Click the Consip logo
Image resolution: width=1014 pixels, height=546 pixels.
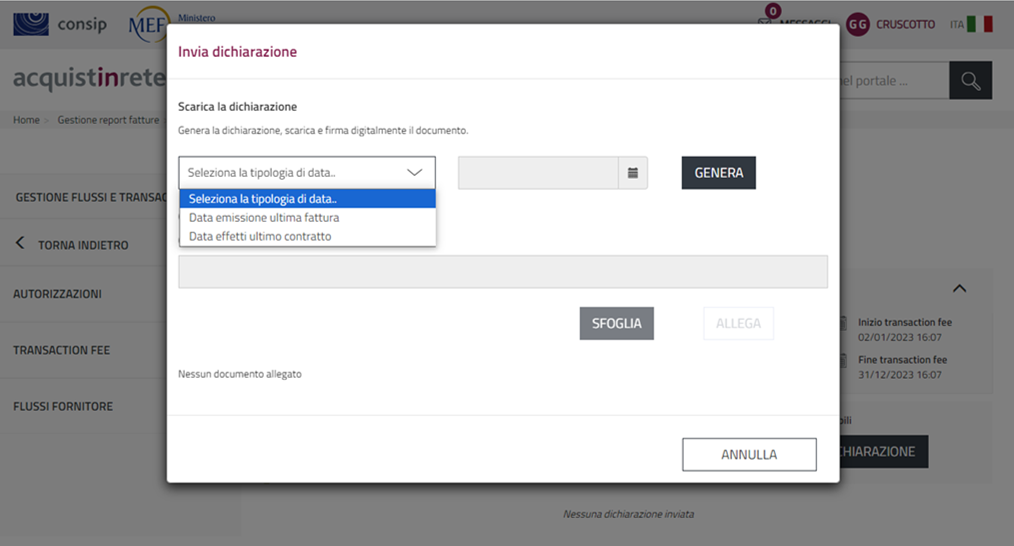coord(60,24)
